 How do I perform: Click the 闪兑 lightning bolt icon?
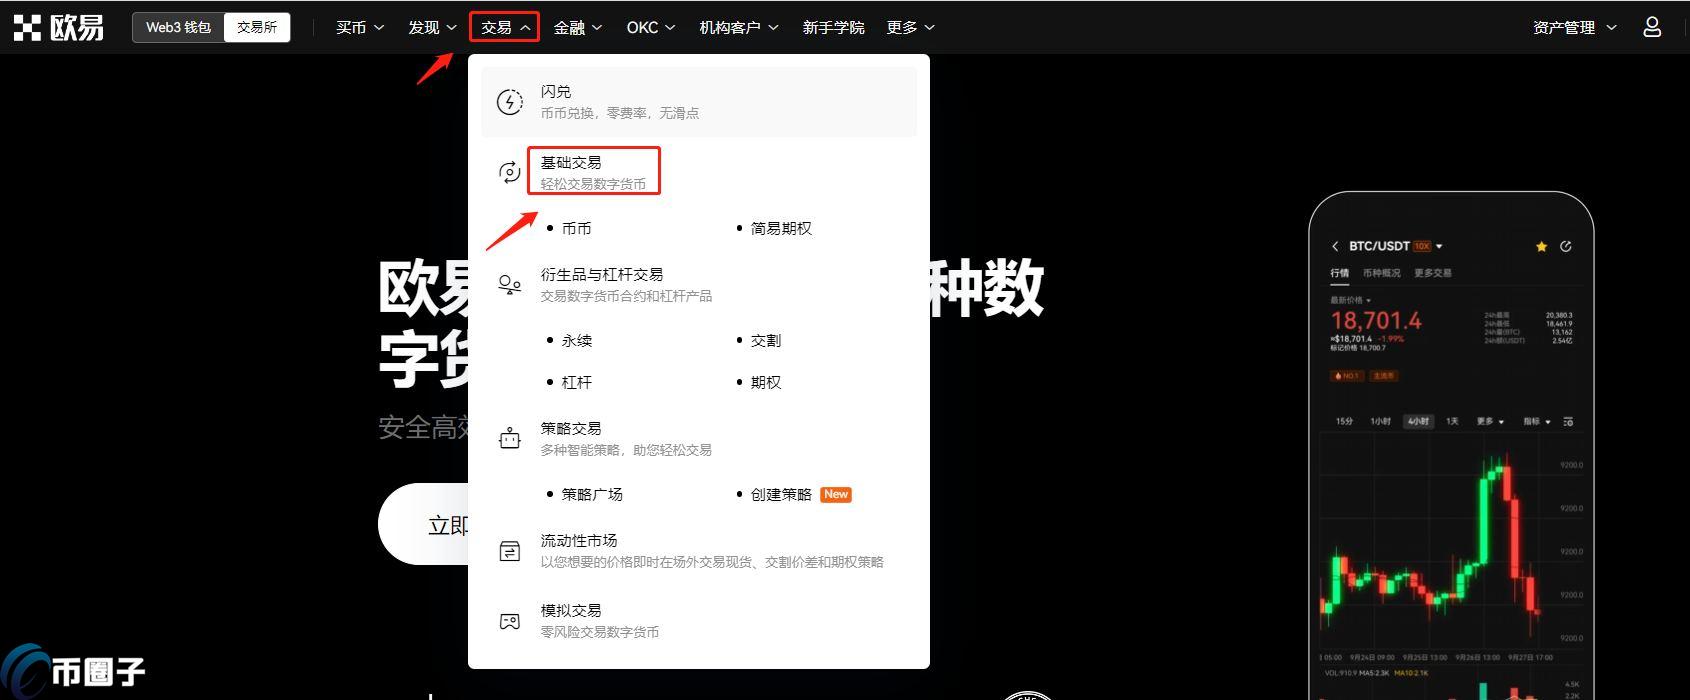510,102
